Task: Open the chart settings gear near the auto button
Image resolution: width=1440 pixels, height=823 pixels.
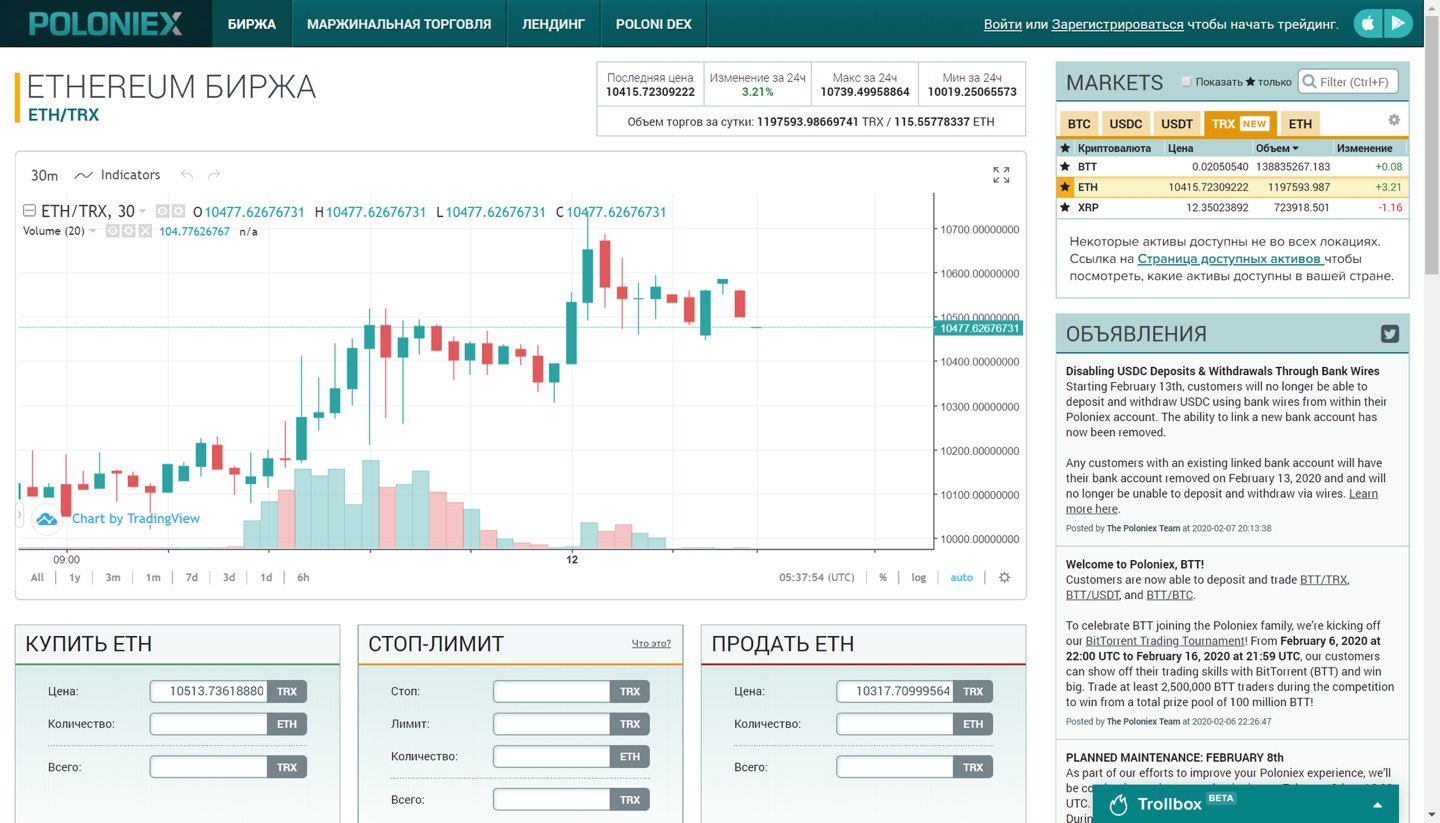Action: coord(1005,577)
